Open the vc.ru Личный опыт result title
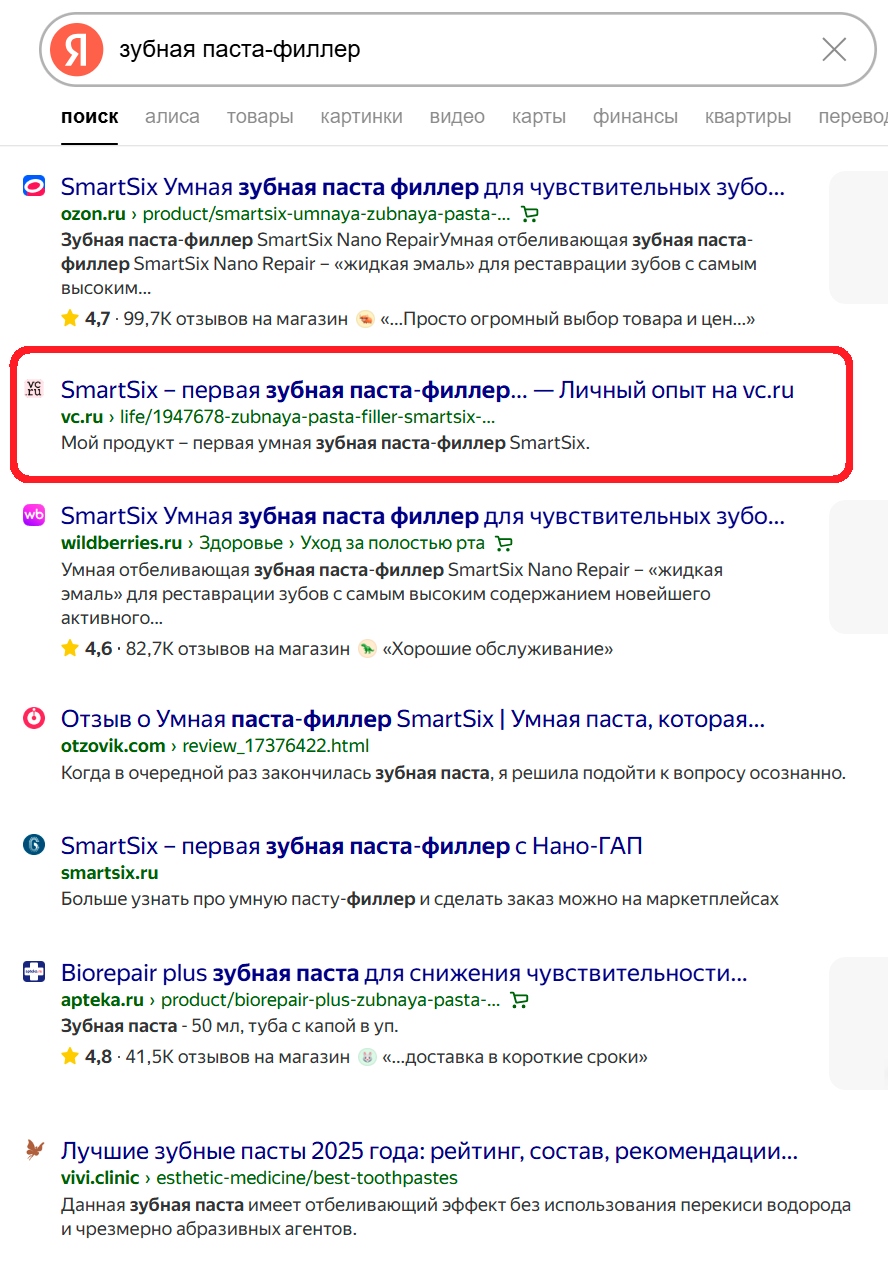Viewport: 888px width, 1278px height. [x=428, y=390]
